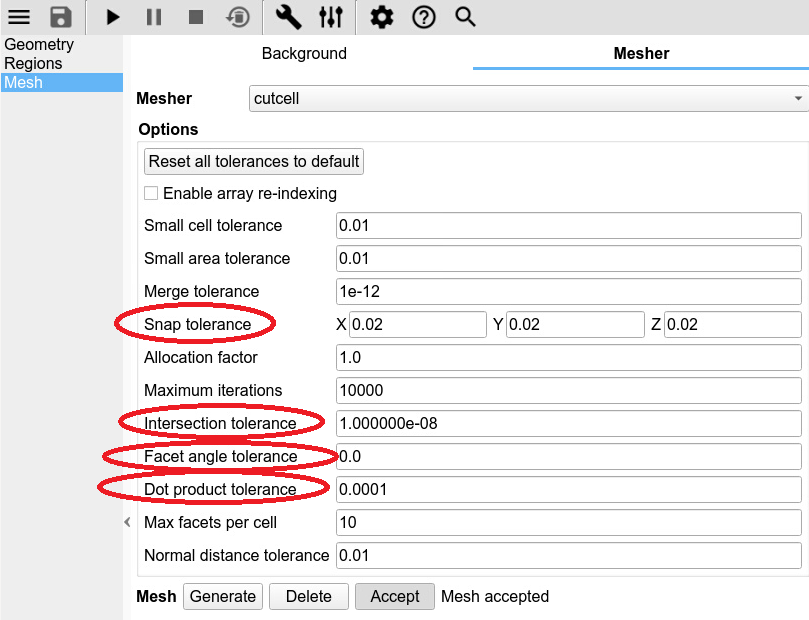Open the hamburger main menu
Screen dimensions: 809x620
coord(19,17)
